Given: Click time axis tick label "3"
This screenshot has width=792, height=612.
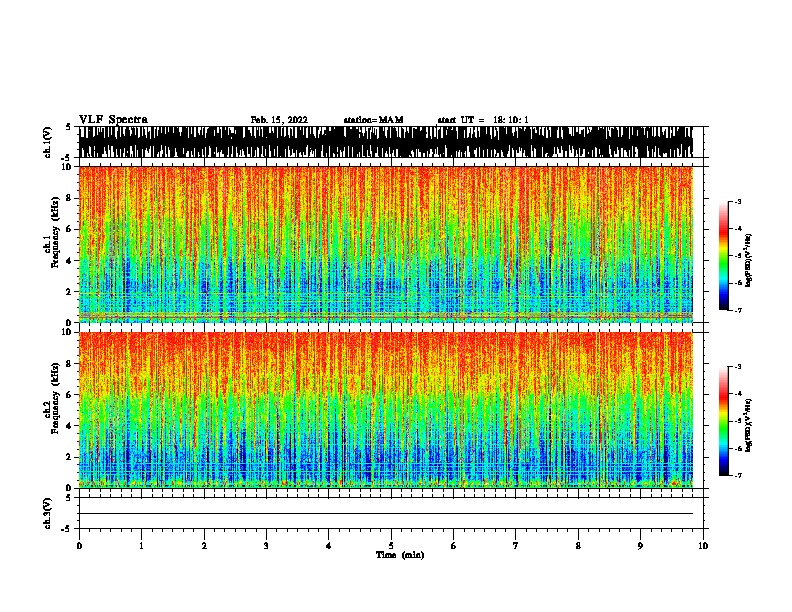Looking at the screenshot, I should coord(266,546).
